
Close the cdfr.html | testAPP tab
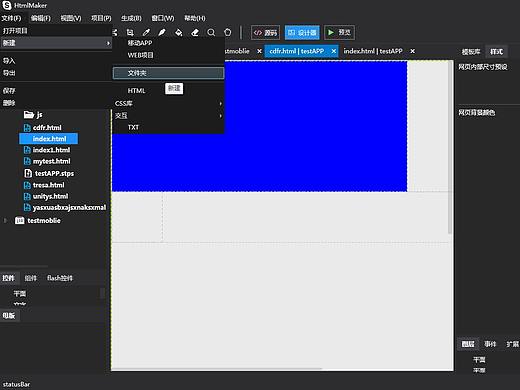click(333, 51)
